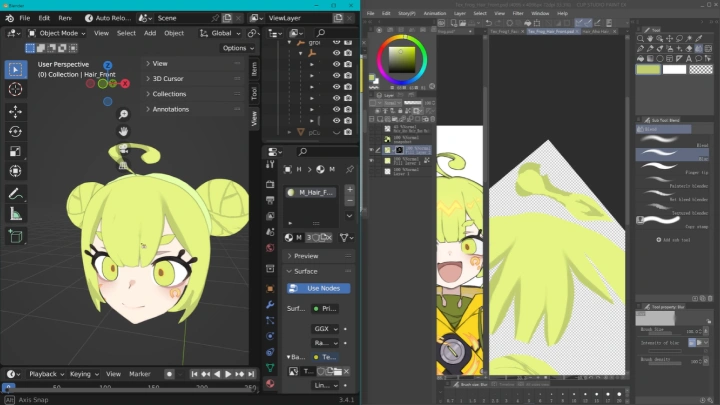Hide Fill layer 1 using its eye icon

pos(371,160)
